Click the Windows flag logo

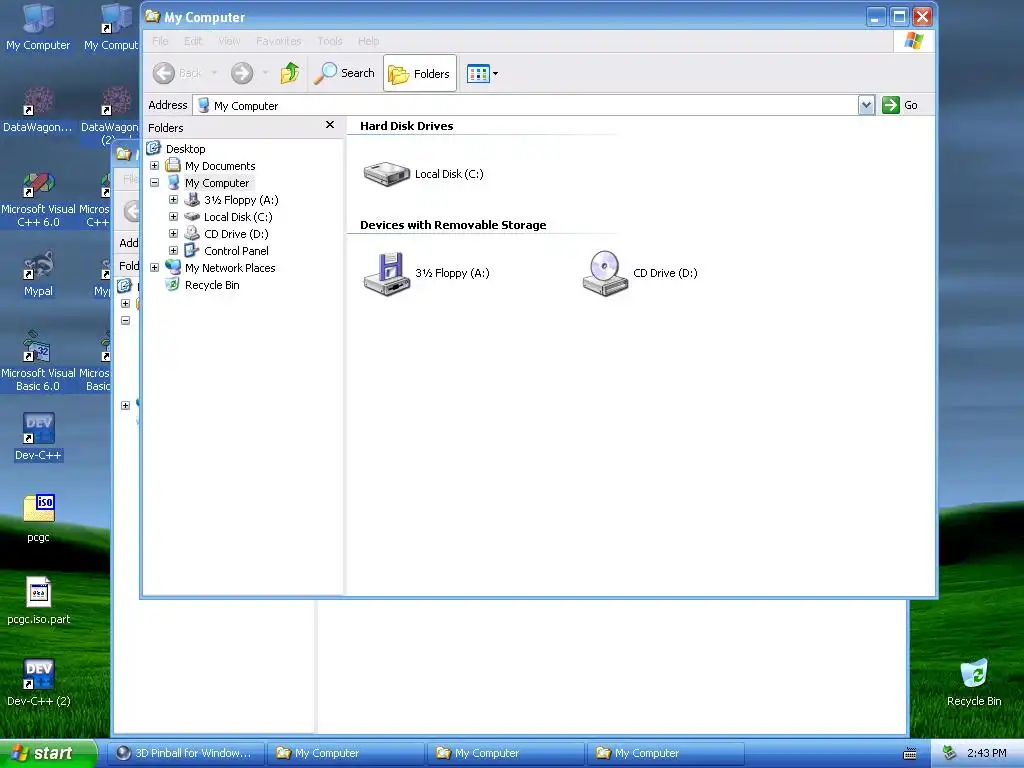coord(914,41)
